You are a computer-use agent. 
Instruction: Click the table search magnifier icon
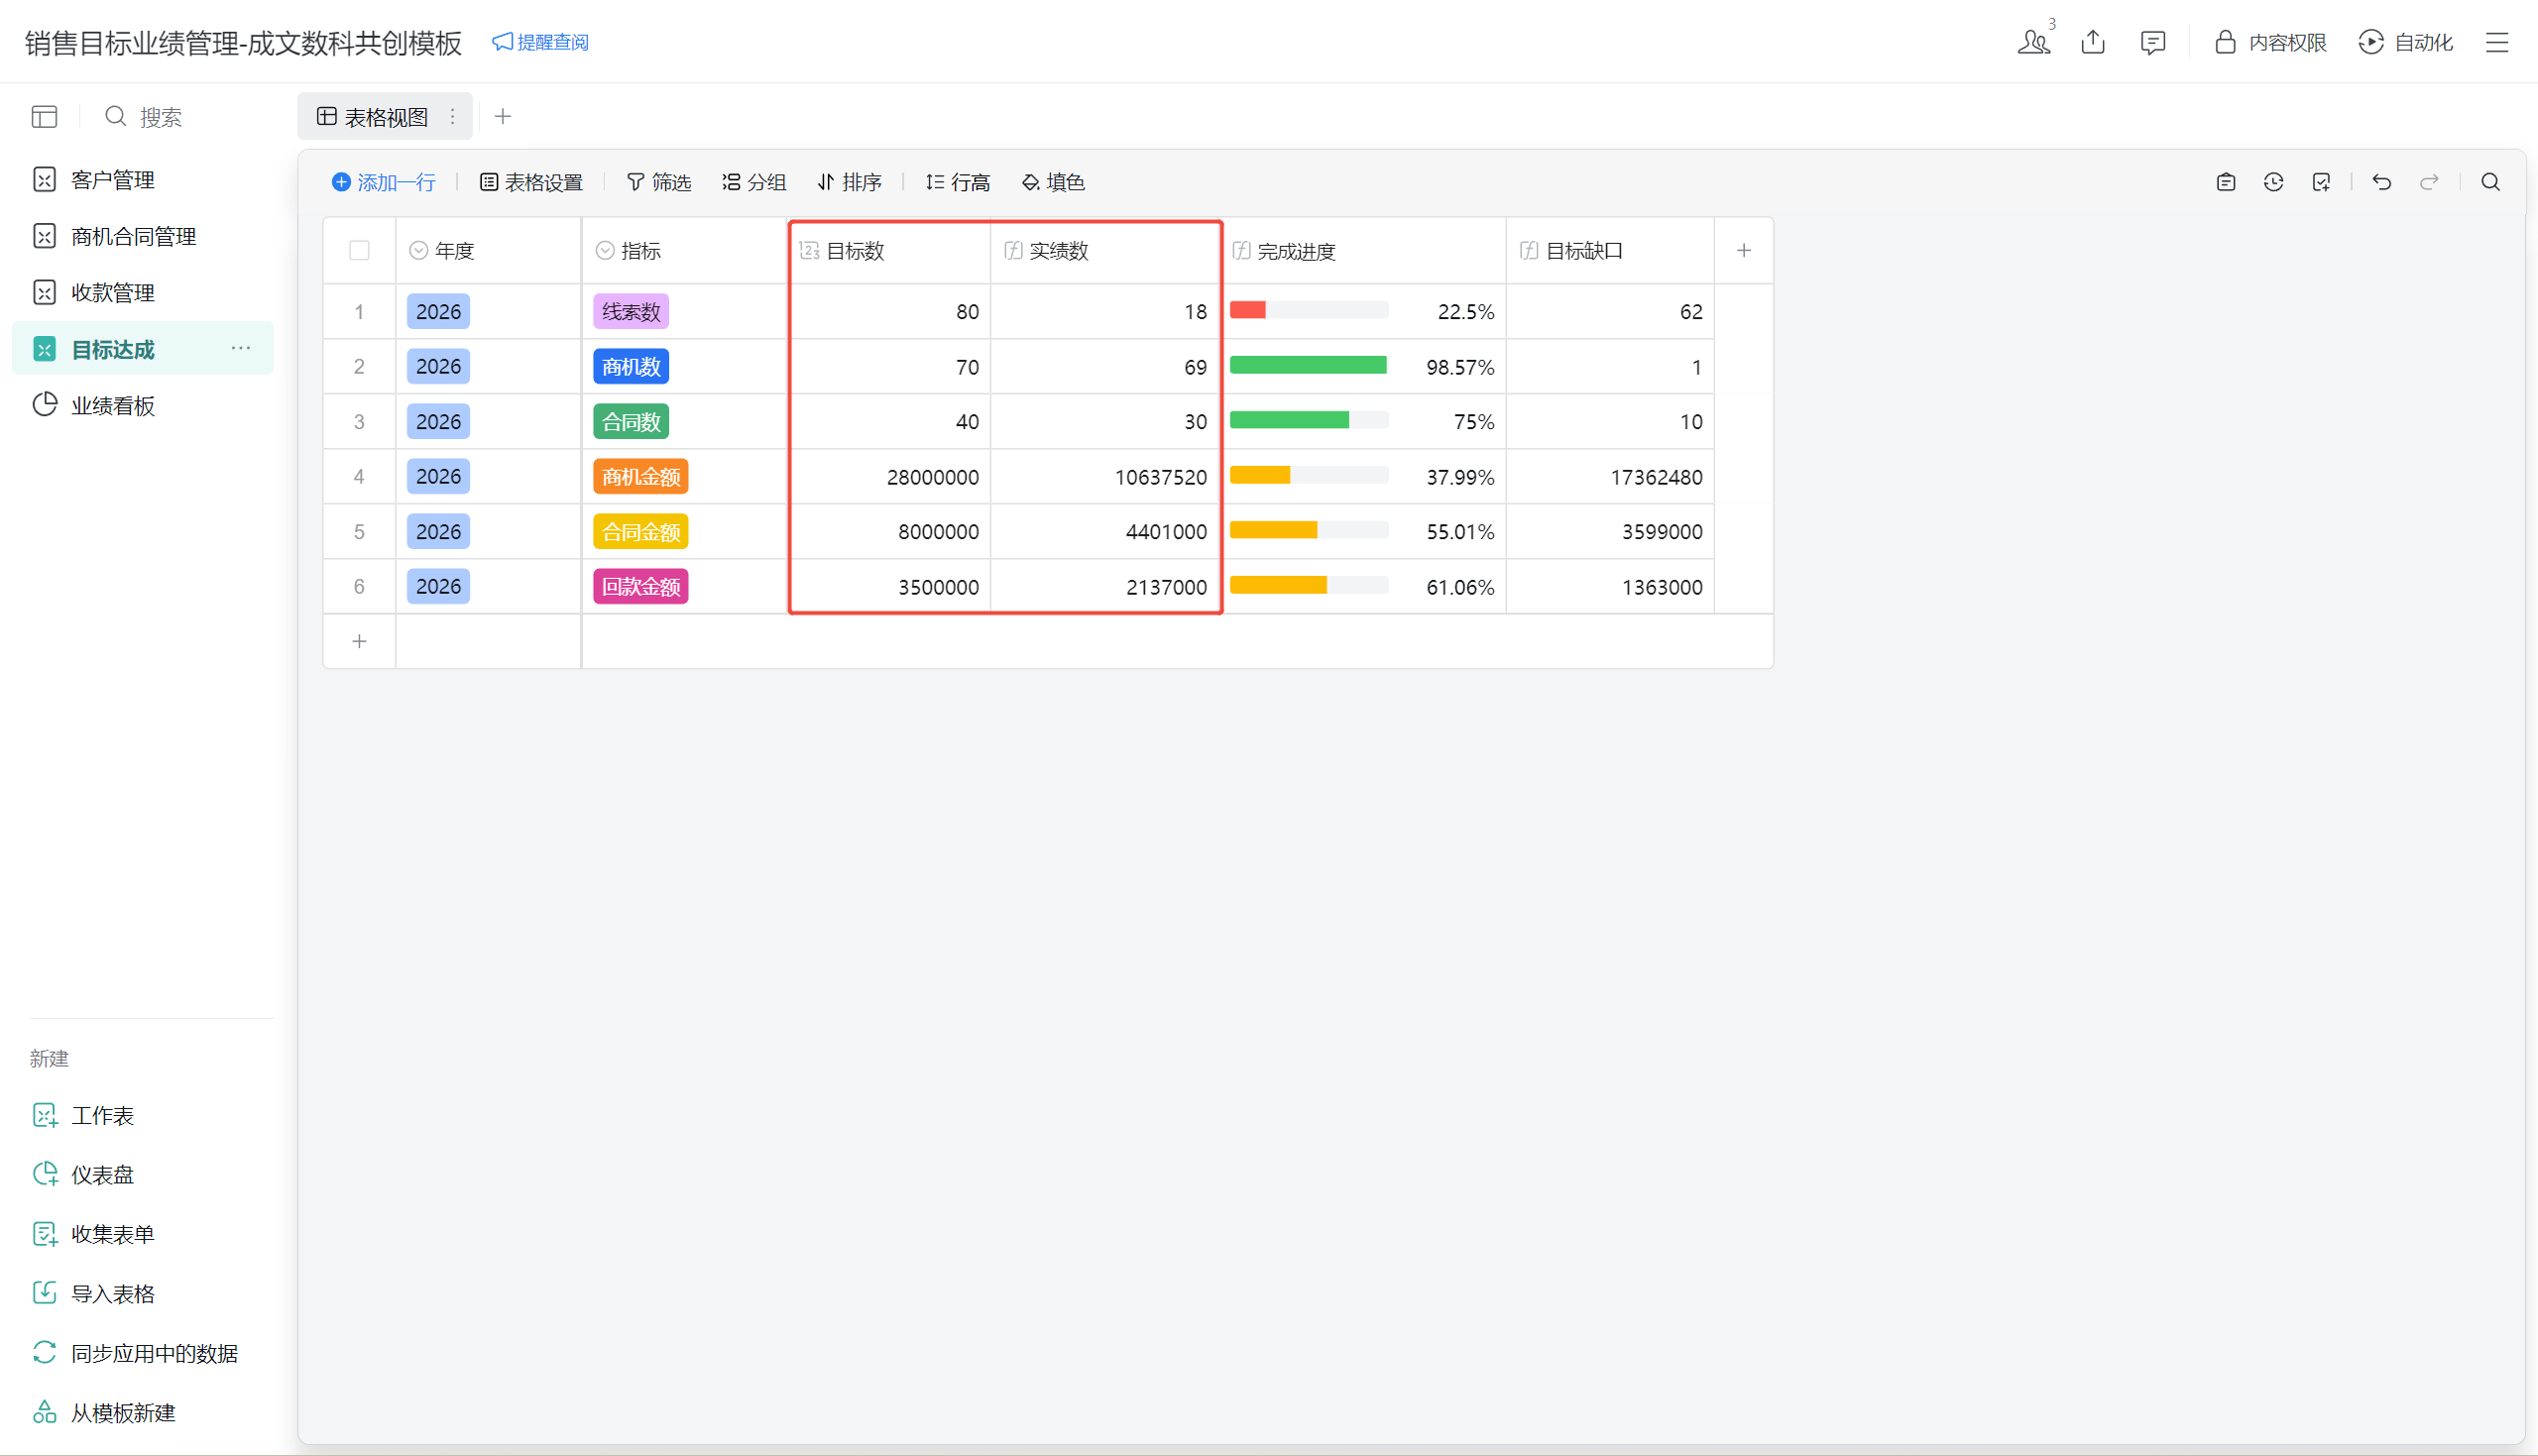coord(2490,182)
